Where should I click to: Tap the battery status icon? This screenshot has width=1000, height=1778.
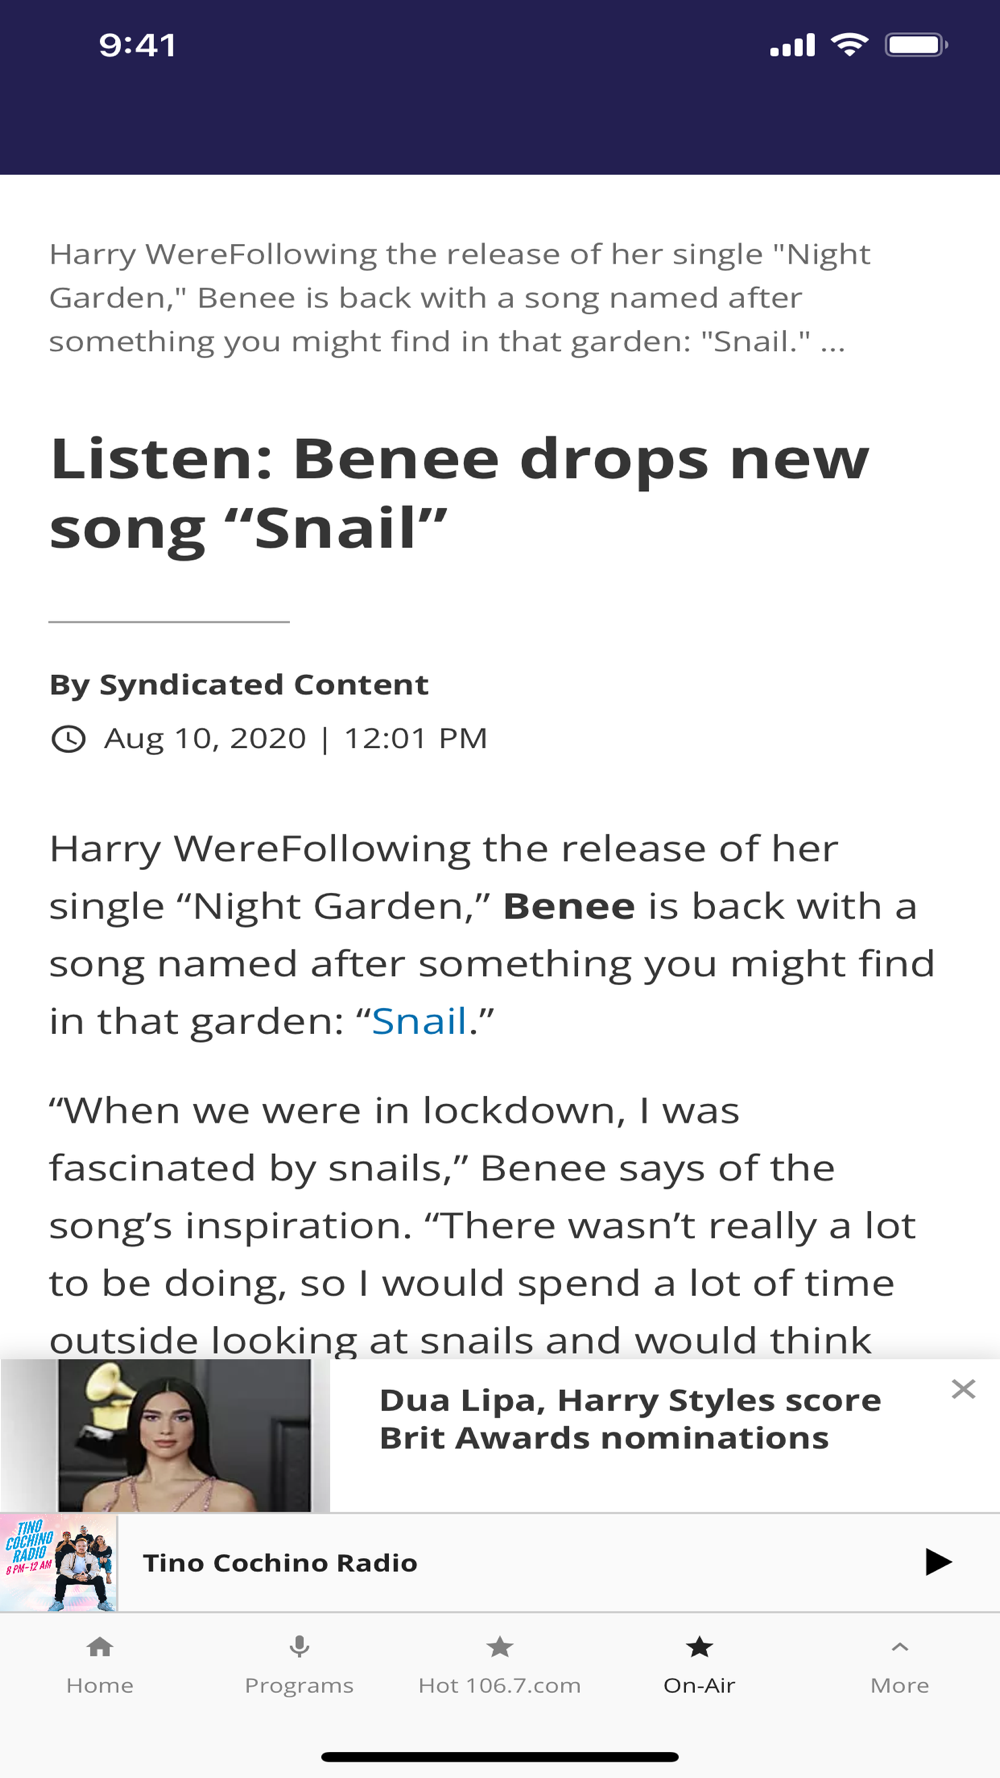click(916, 45)
